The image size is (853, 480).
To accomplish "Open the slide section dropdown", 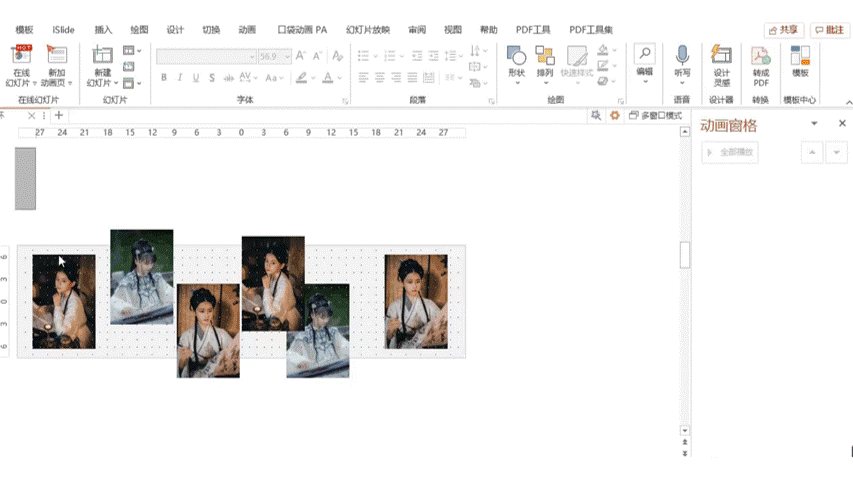I will [132, 83].
